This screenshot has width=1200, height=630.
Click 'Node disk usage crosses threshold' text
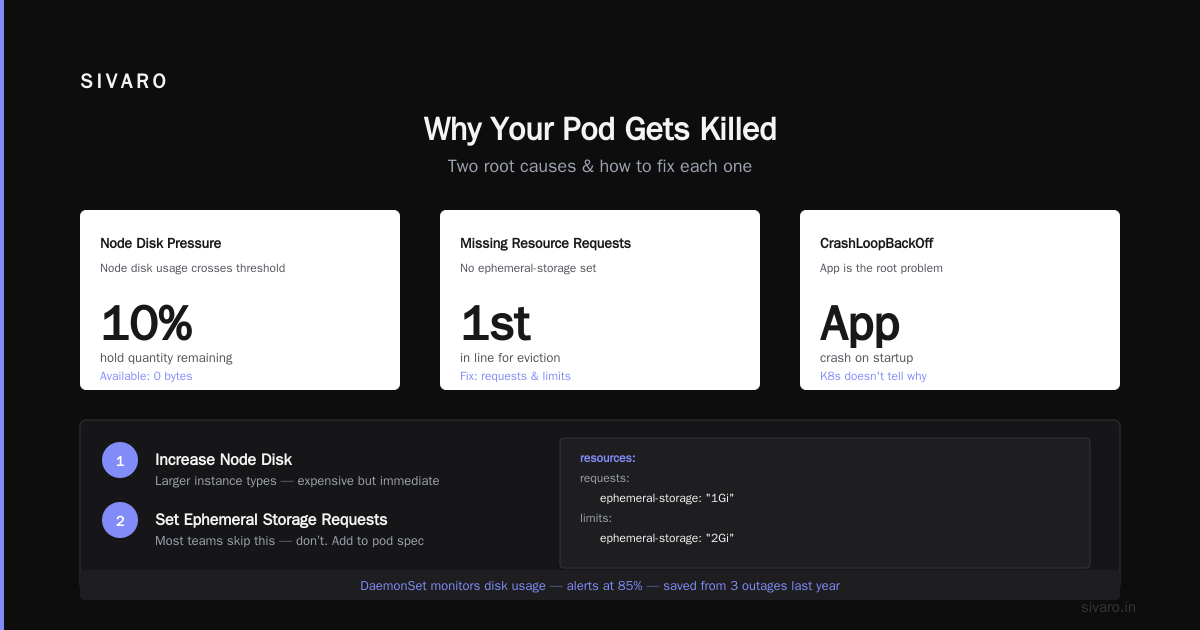[193, 268]
